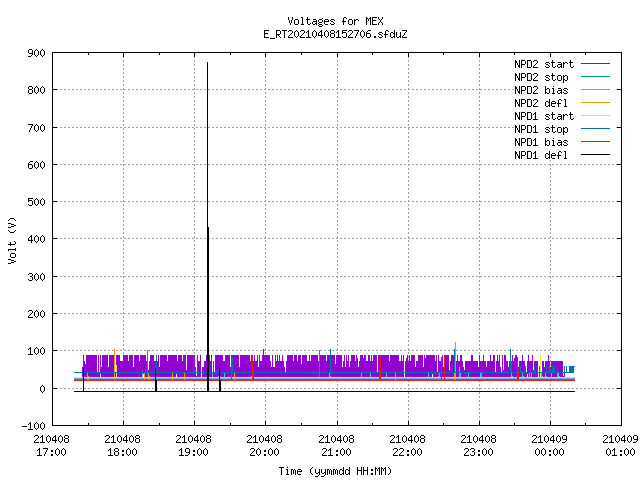Click the yellow NPD1 start legend line
The width and height of the screenshot is (640, 480).
pyautogui.click(x=595, y=116)
